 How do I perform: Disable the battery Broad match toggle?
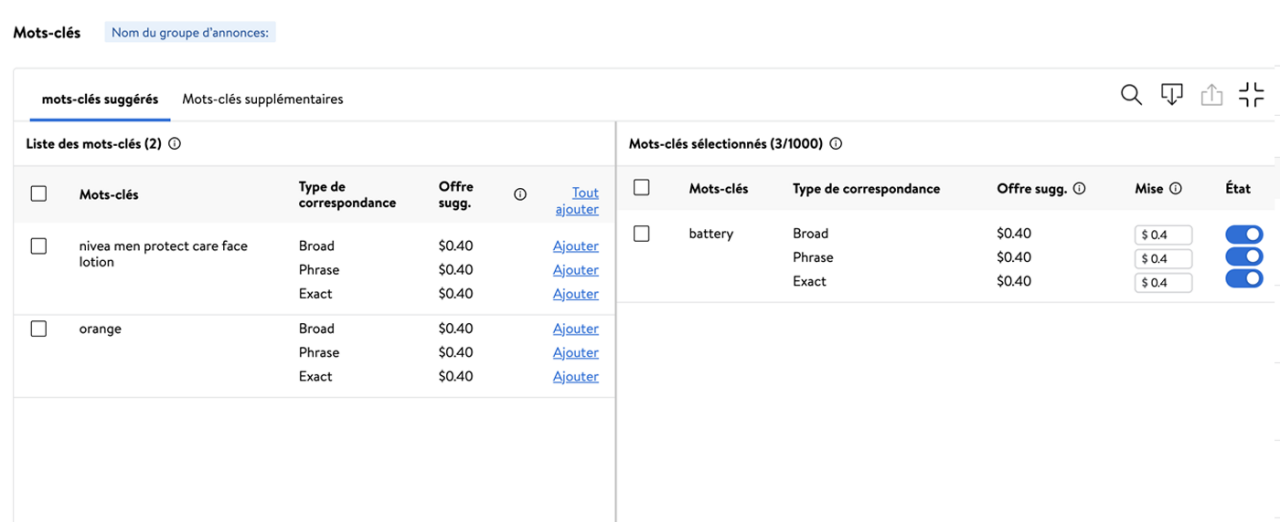click(1244, 235)
